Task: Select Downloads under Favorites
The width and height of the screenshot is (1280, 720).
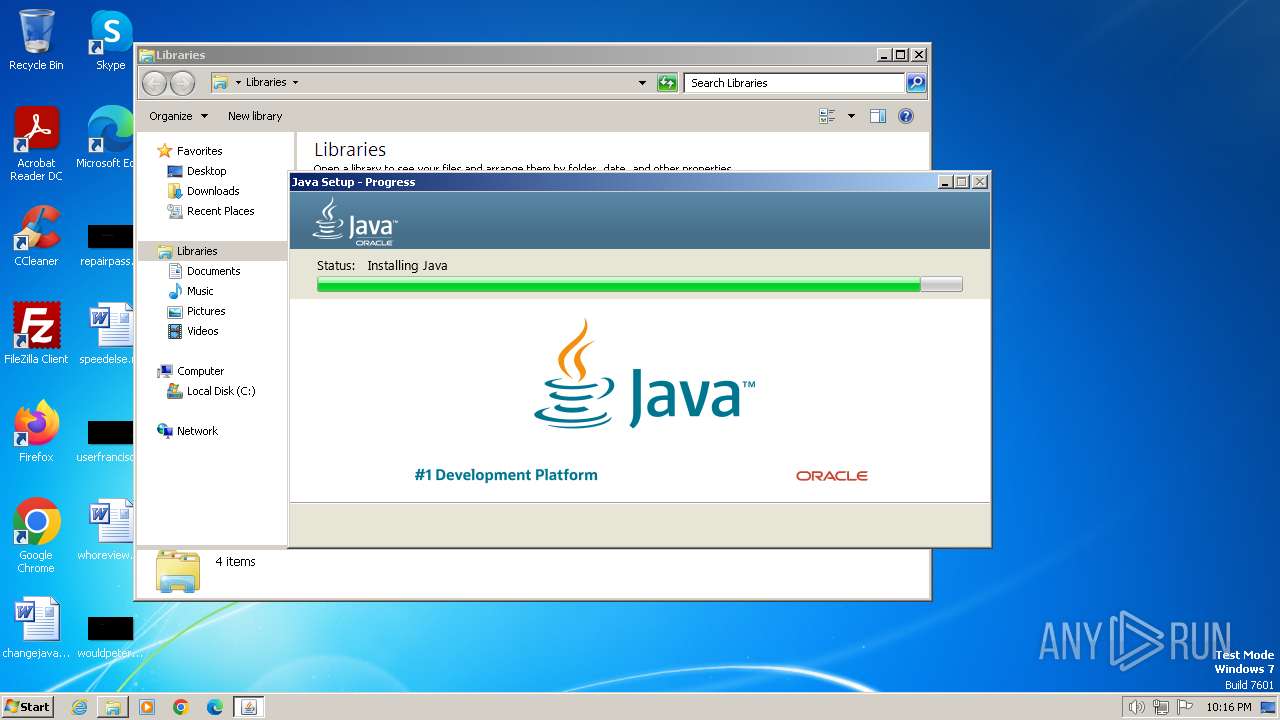Action: pyautogui.click(x=213, y=191)
